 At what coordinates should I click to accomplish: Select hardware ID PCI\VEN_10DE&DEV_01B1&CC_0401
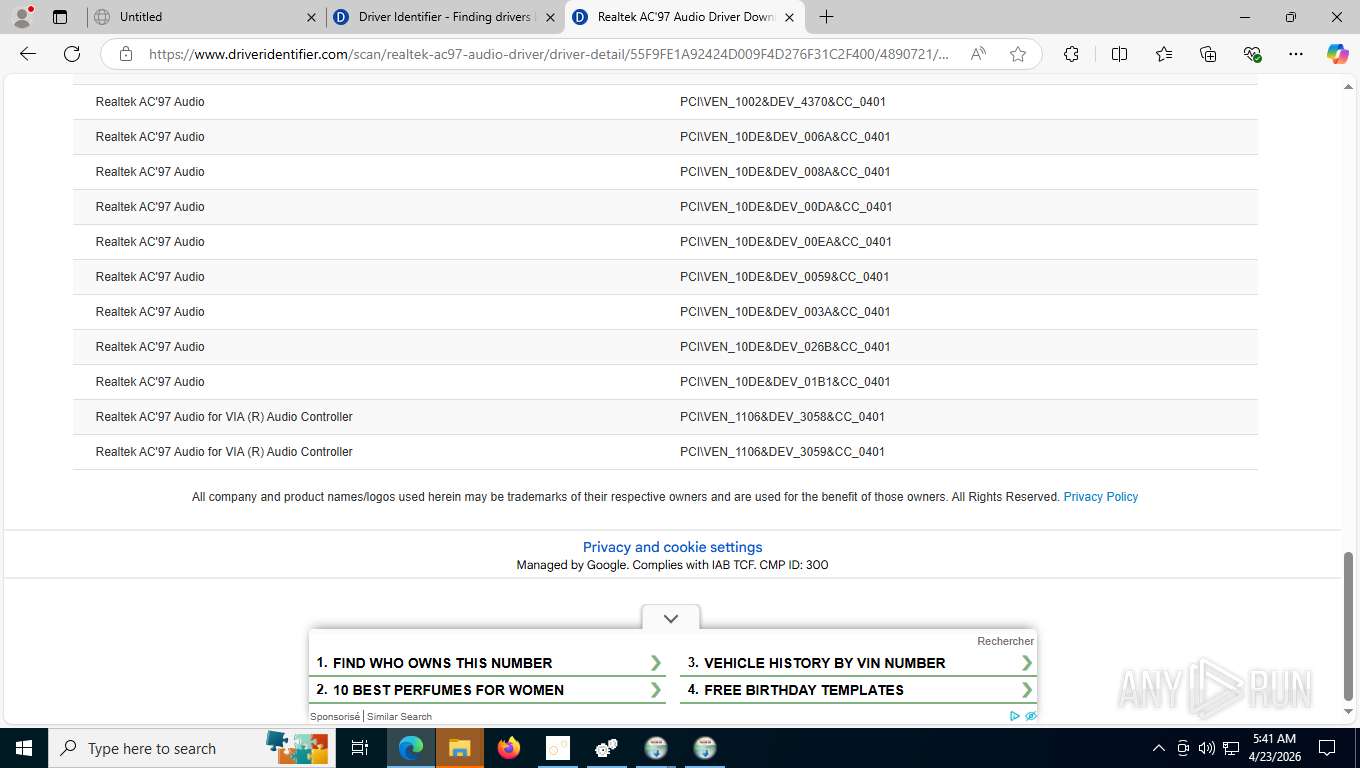[785, 382]
